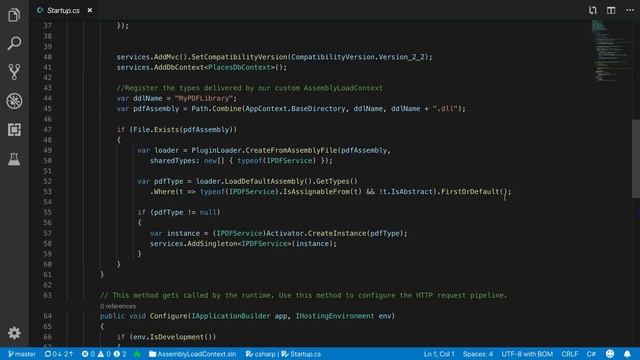Open the Test beaker view
Image resolution: width=640 pixels, height=360 pixels.
[x=14, y=159]
